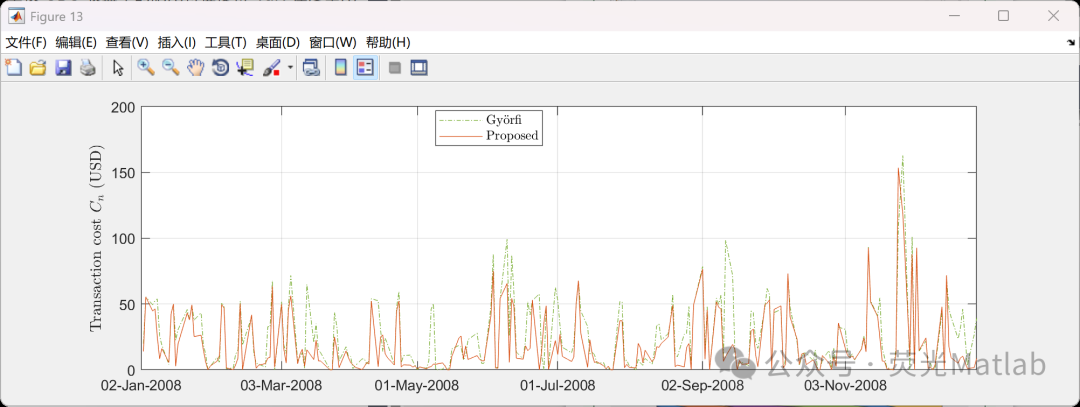The height and width of the screenshot is (407, 1080).
Task: Open the 帮助(H) menu
Action: [388, 43]
